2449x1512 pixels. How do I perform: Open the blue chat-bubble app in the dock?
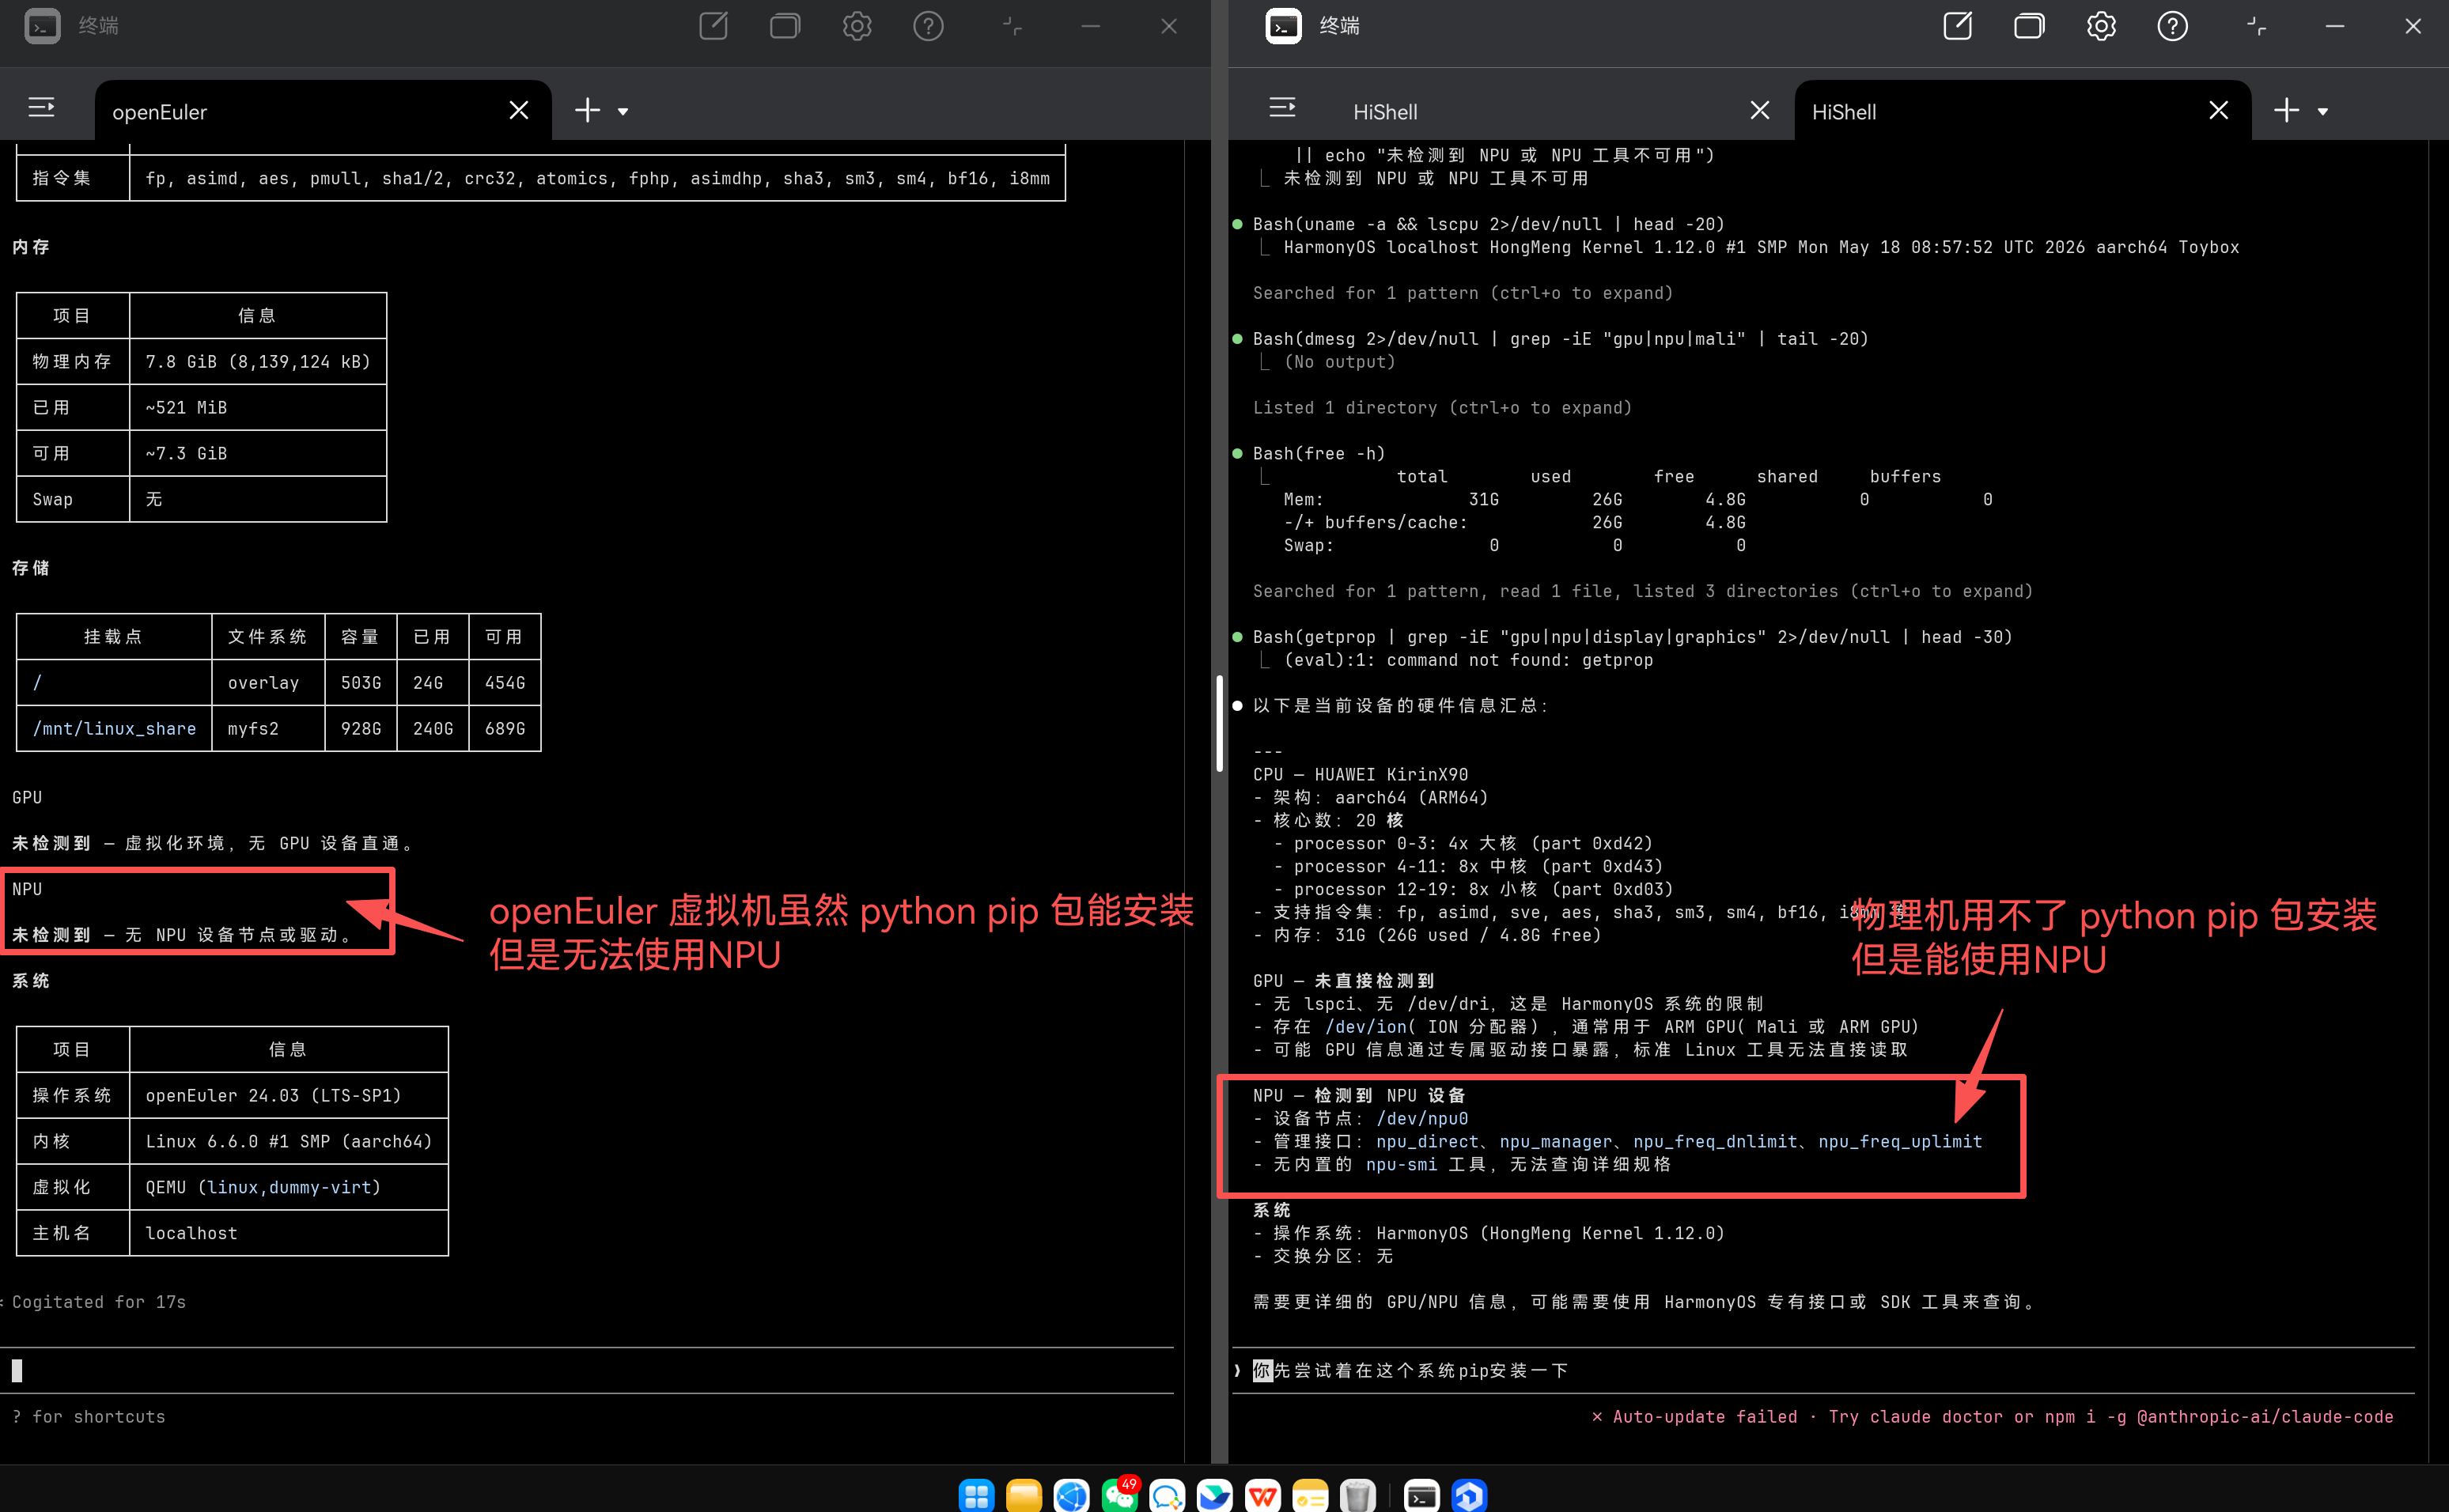[1167, 1495]
